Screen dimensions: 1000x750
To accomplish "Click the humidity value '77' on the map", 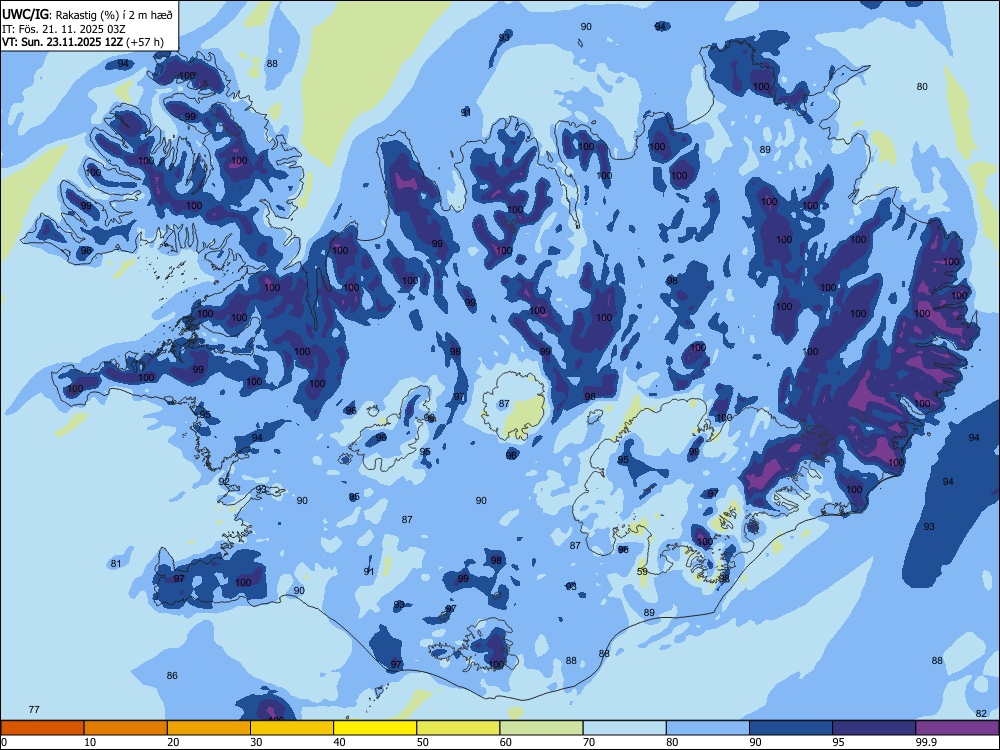I will click(34, 709).
